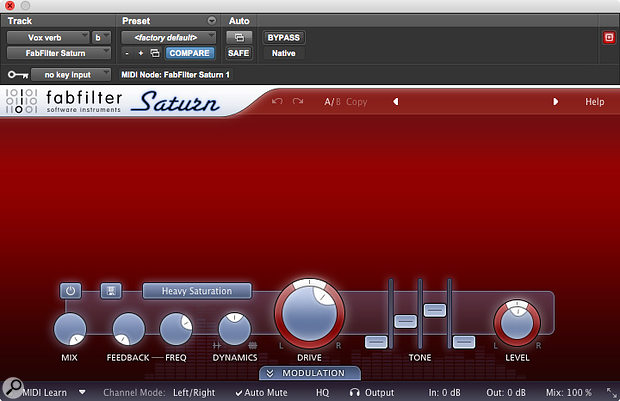Click MIDI Learn in bottom bar
620x401 pixels.
click(45, 393)
